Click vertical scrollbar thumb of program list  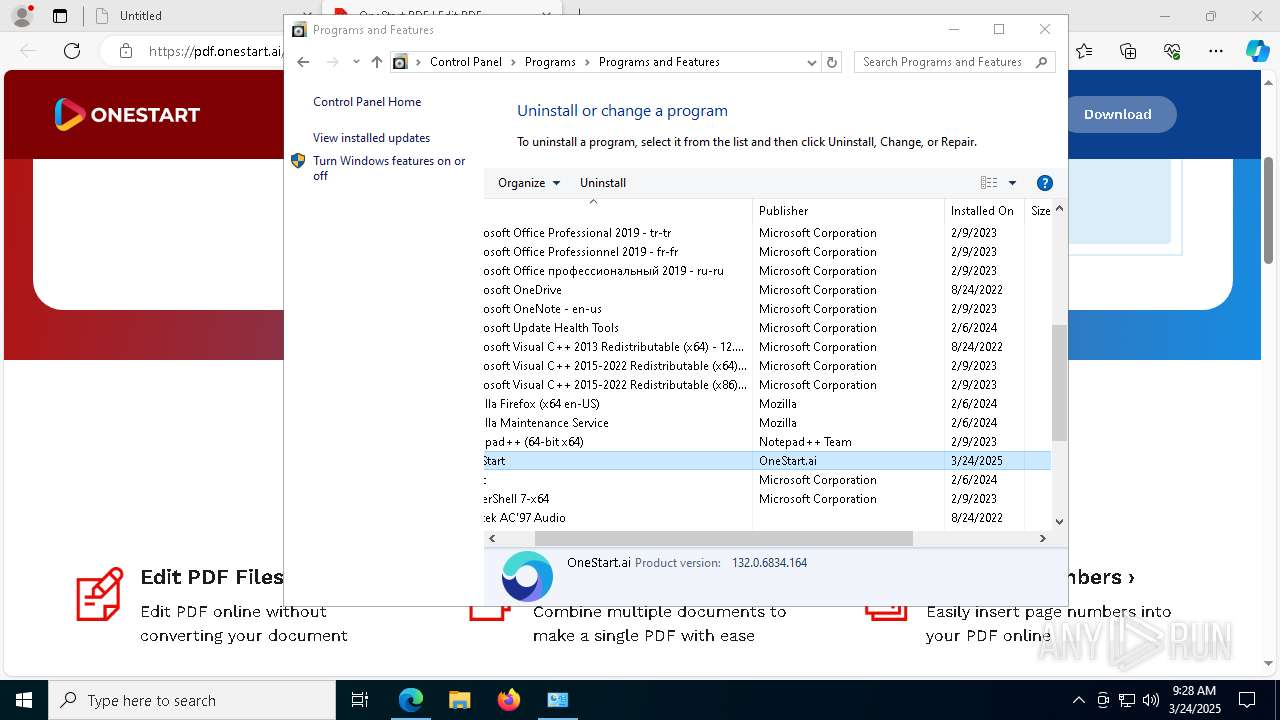(x=1059, y=382)
